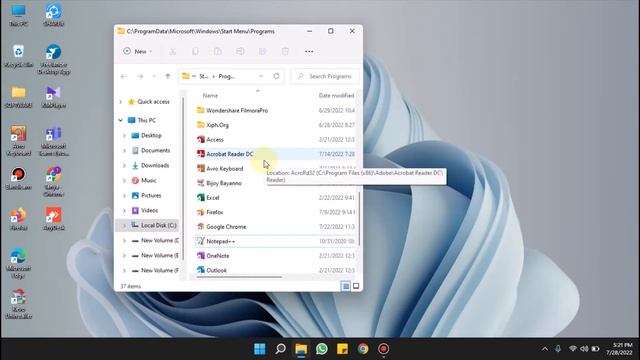This screenshot has width=640, height=360.
Task: Open taskbar Search magnifier
Action: tap(280, 349)
